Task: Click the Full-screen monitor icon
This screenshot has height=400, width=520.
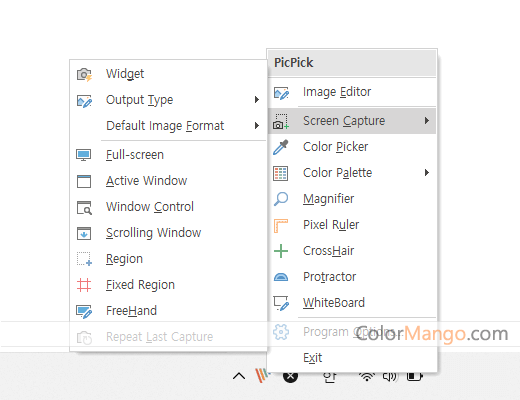Action: click(x=83, y=155)
